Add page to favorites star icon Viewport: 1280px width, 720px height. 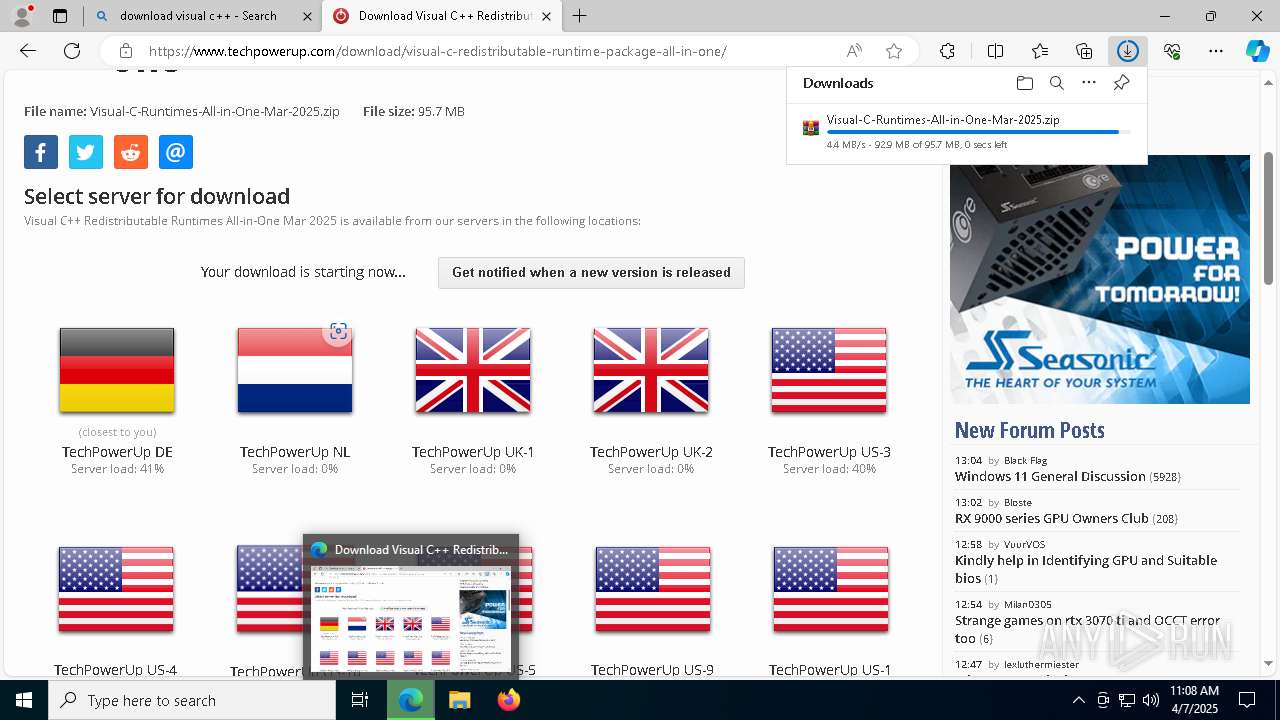[894, 51]
